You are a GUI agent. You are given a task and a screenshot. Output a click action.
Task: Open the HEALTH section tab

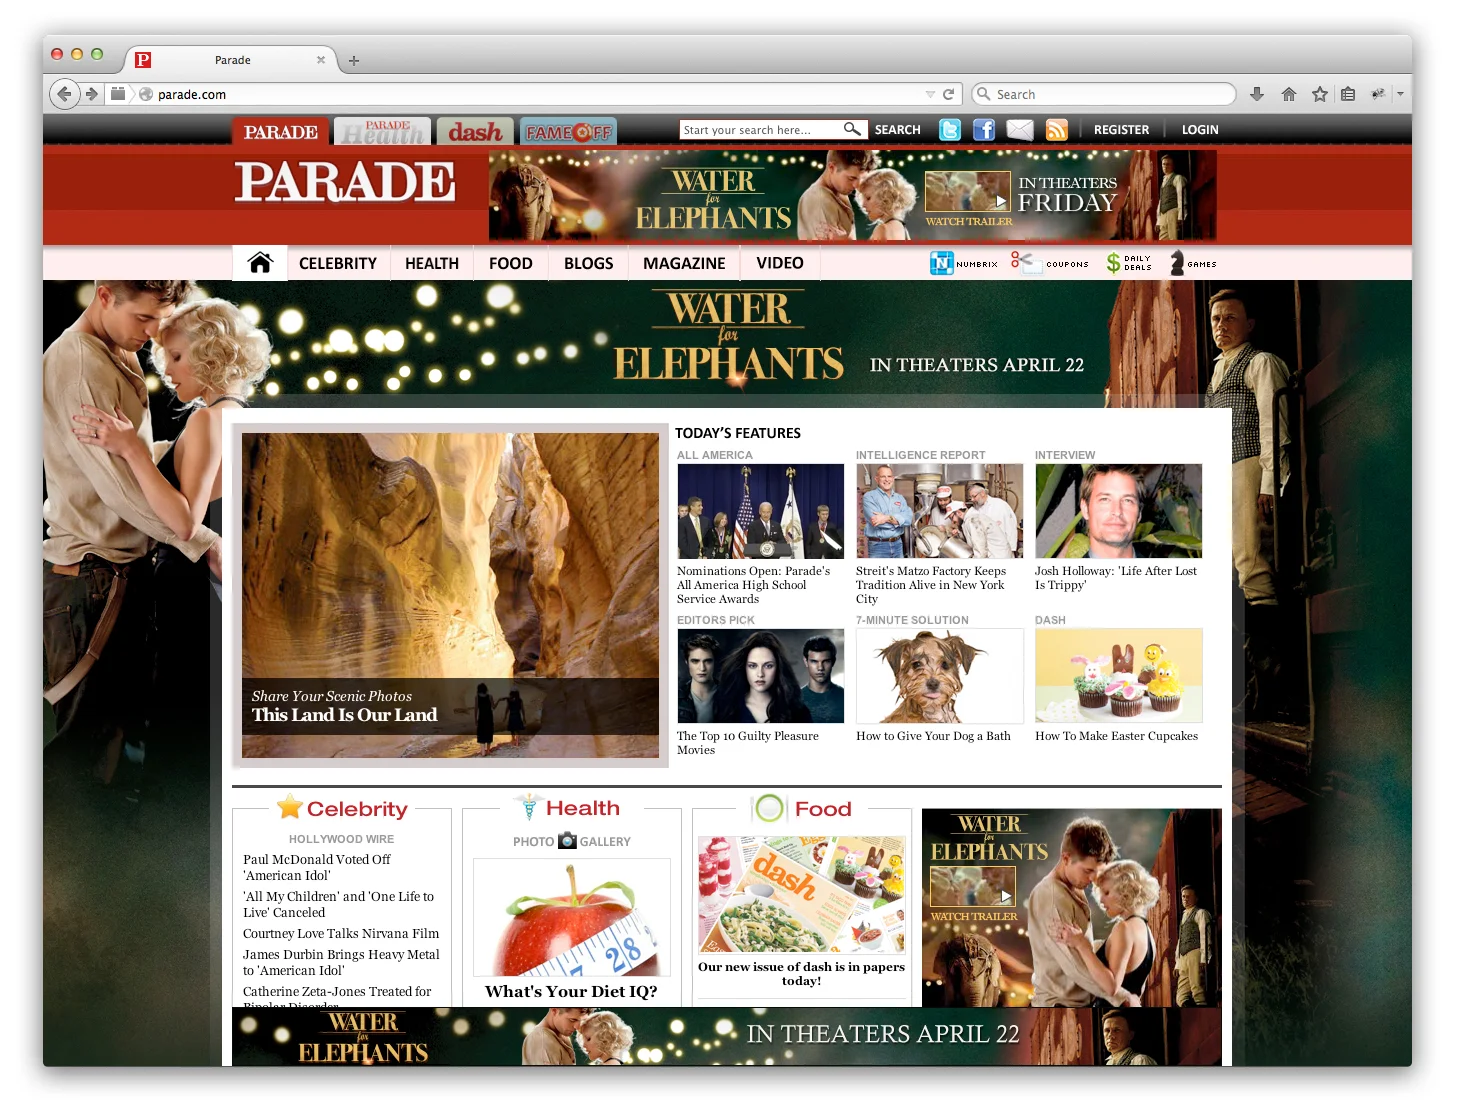tap(431, 263)
